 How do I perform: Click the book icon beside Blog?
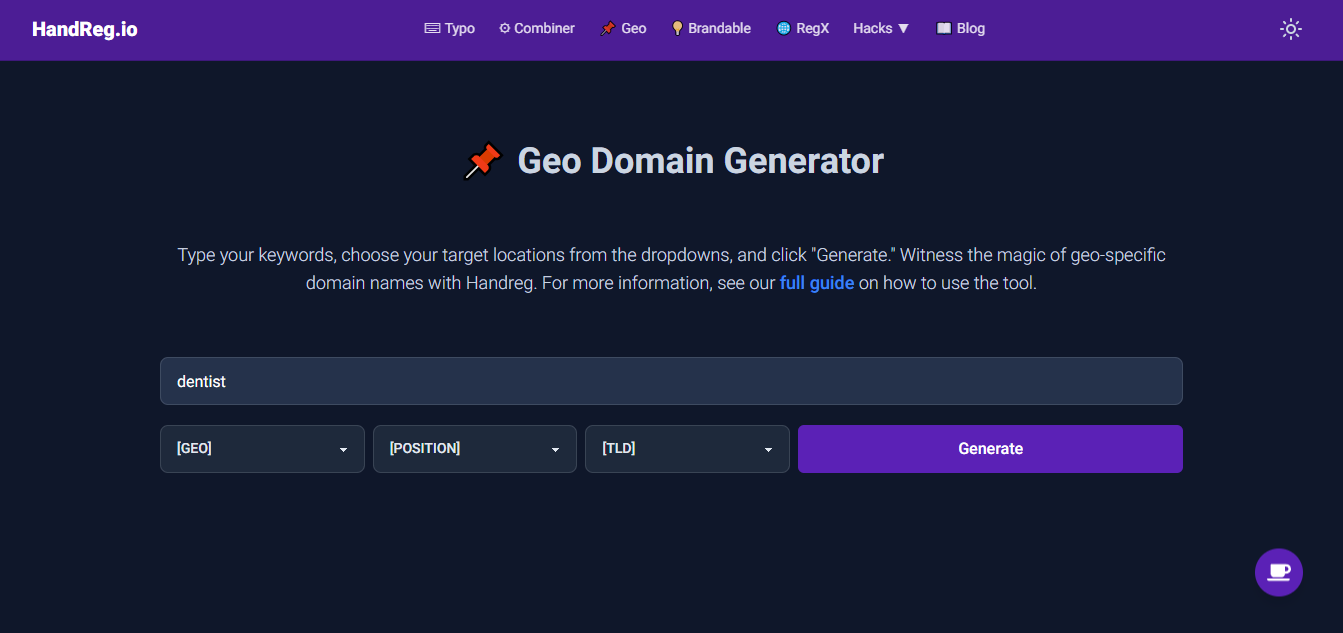click(x=943, y=29)
